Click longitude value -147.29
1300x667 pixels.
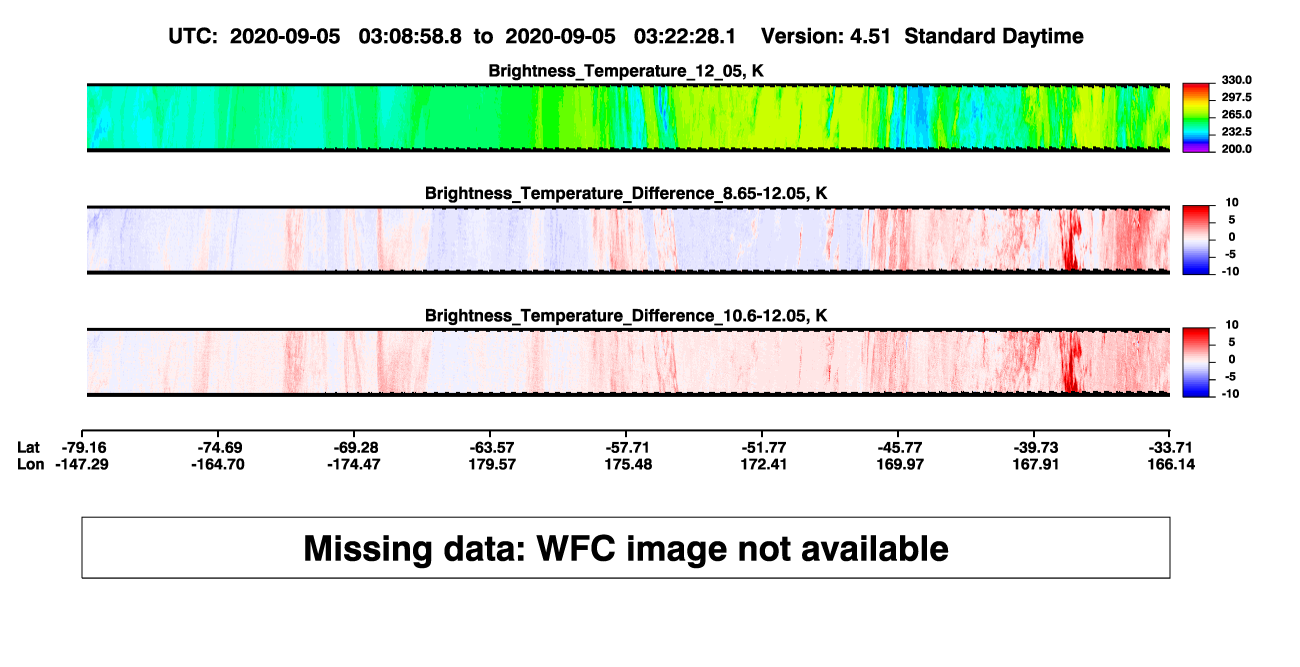[81, 464]
